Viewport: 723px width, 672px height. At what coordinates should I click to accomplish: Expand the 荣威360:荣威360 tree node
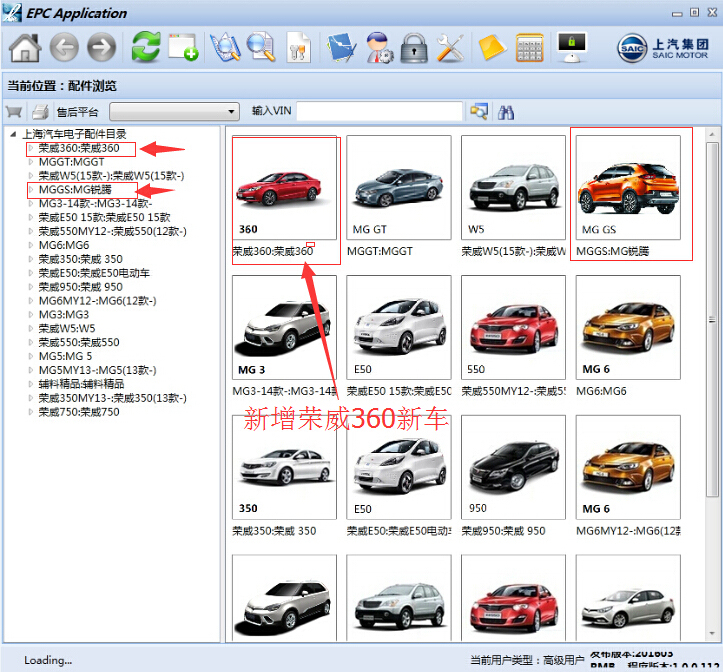click(31, 148)
